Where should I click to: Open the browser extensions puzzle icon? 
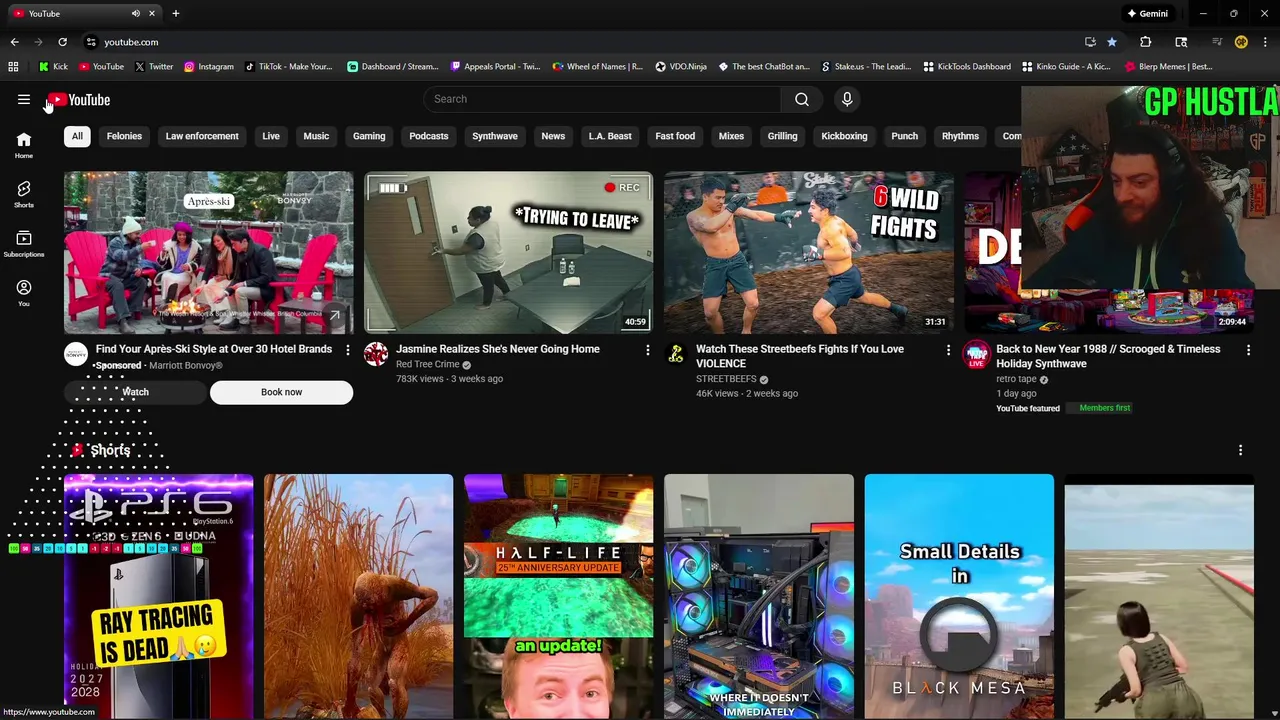[1146, 42]
